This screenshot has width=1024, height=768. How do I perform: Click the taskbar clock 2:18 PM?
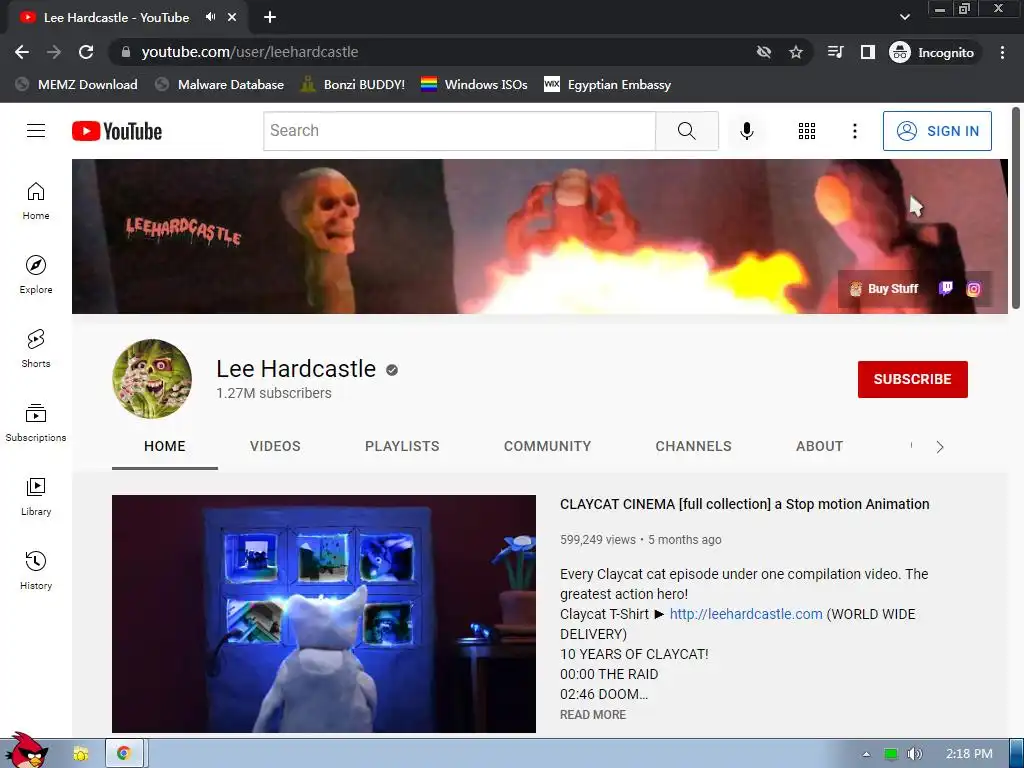point(969,754)
